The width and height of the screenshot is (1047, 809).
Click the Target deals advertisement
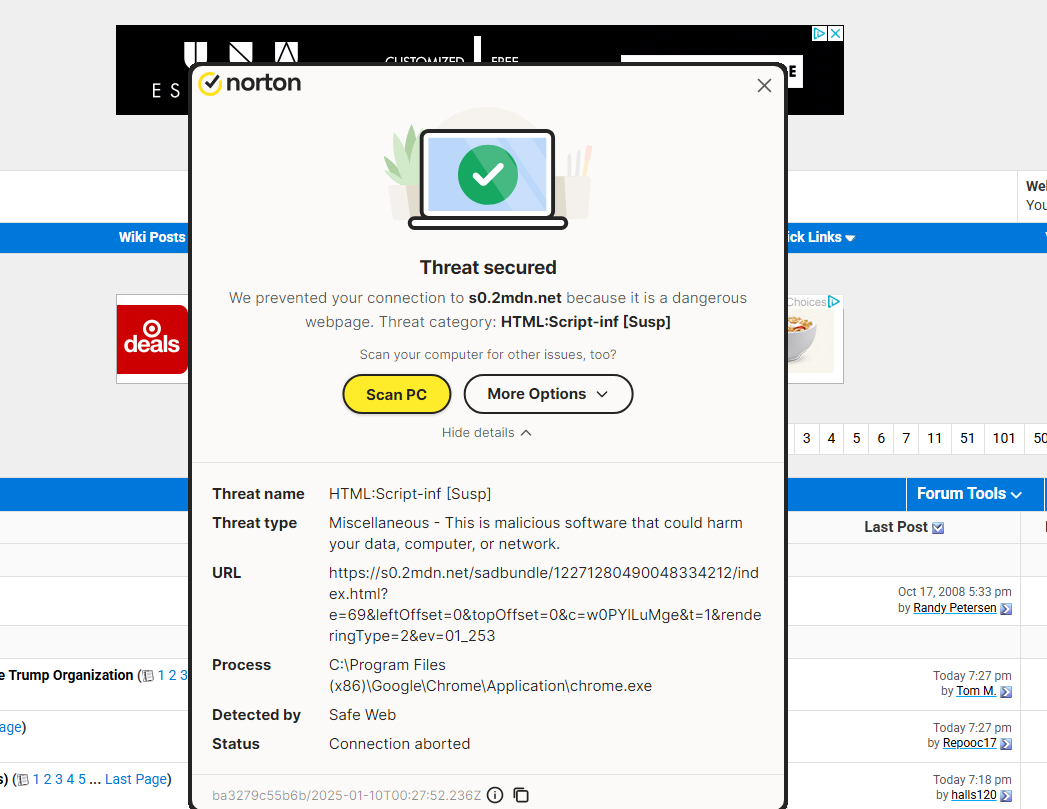pyautogui.click(x=152, y=339)
